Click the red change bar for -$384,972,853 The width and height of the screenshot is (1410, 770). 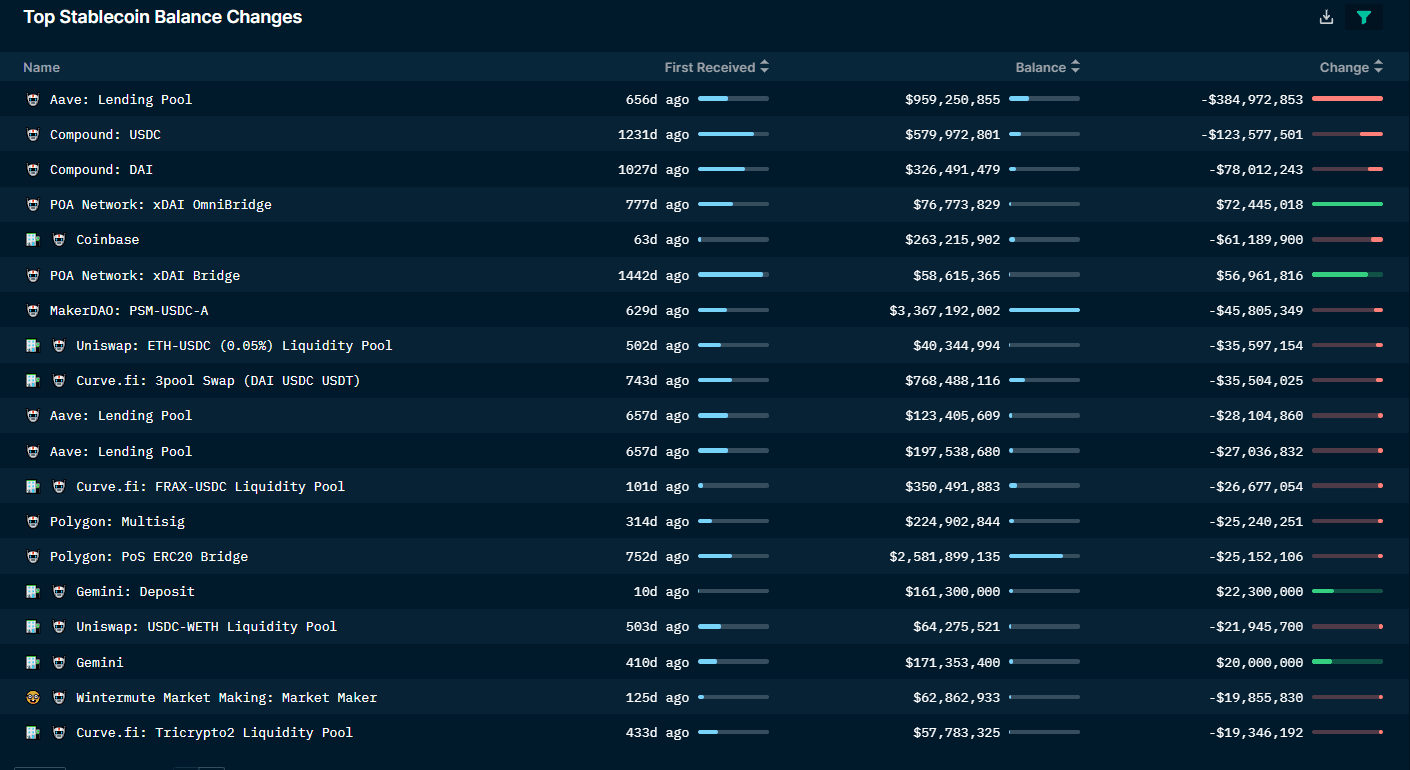tap(1347, 99)
